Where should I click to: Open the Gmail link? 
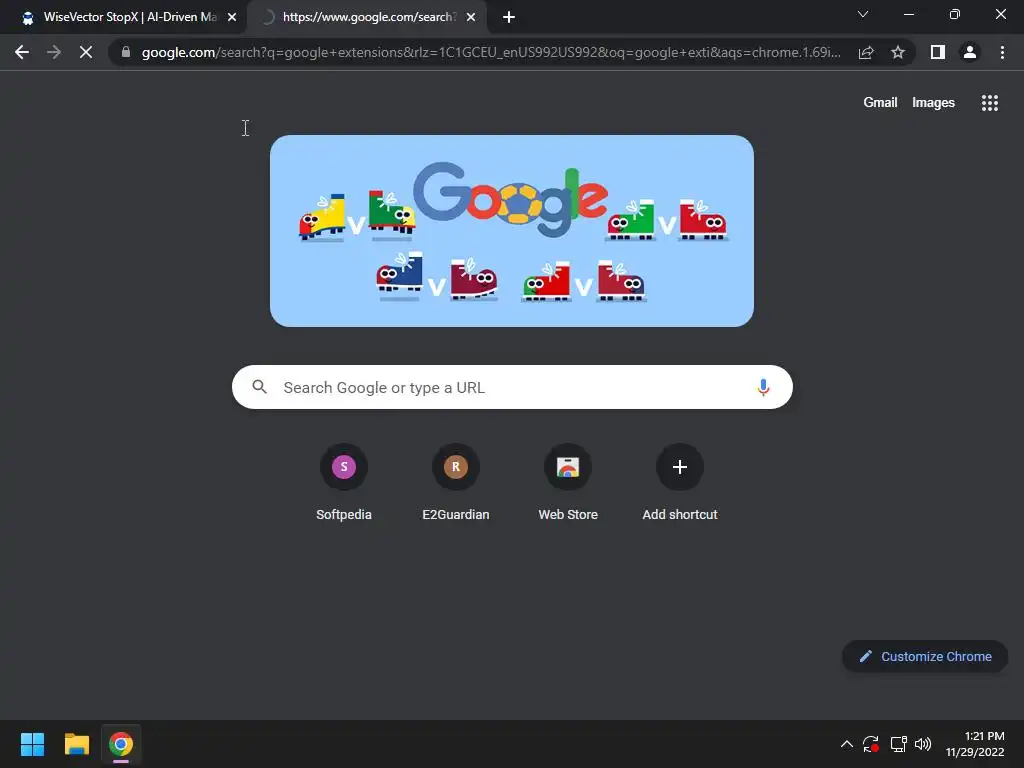click(880, 103)
